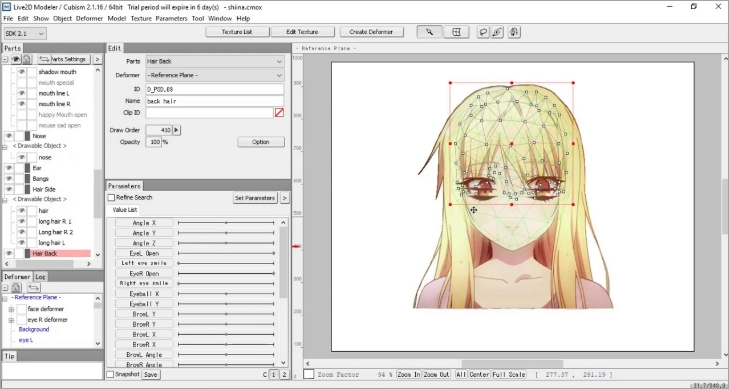Open the Deformer menu in menu bar
The image size is (729, 389).
(89, 19)
